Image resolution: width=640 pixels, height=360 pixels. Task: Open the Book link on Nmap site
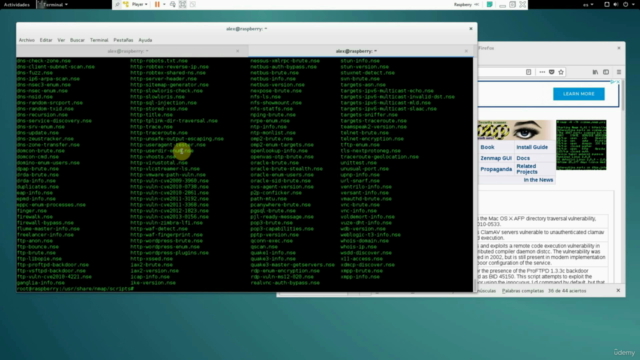487,147
